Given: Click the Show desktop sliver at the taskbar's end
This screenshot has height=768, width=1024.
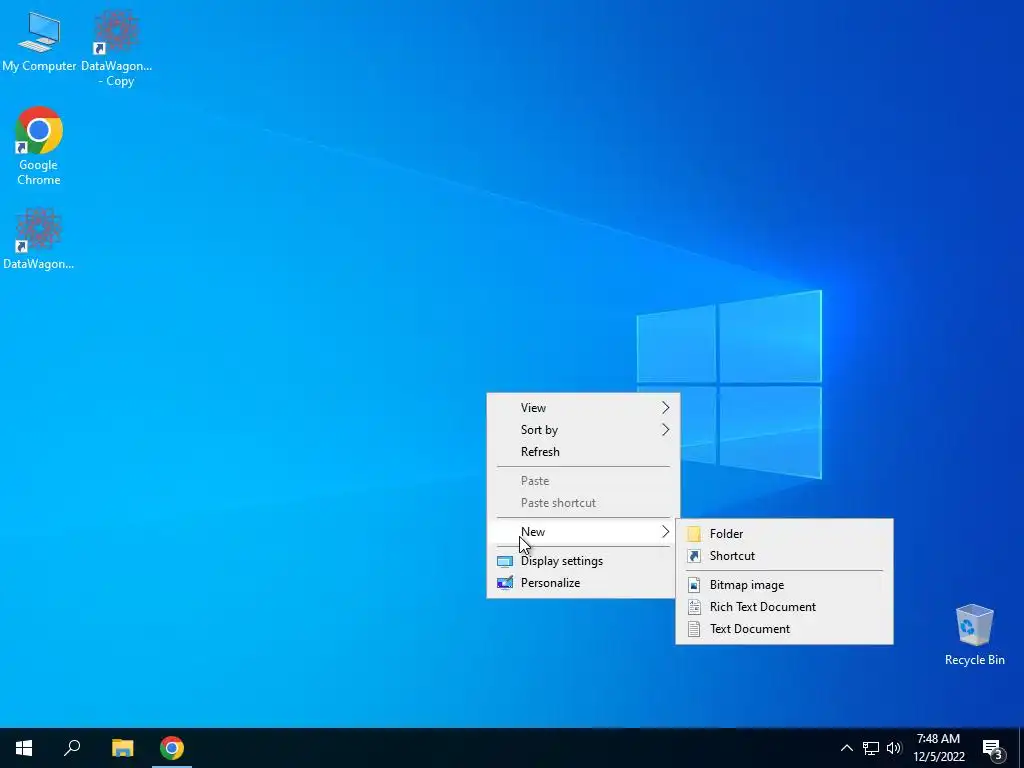Looking at the screenshot, I should (1021, 748).
